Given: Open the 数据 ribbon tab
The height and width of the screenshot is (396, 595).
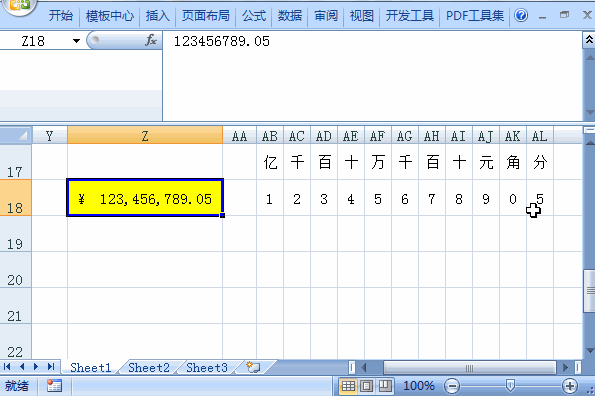Looking at the screenshot, I should 290,16.
